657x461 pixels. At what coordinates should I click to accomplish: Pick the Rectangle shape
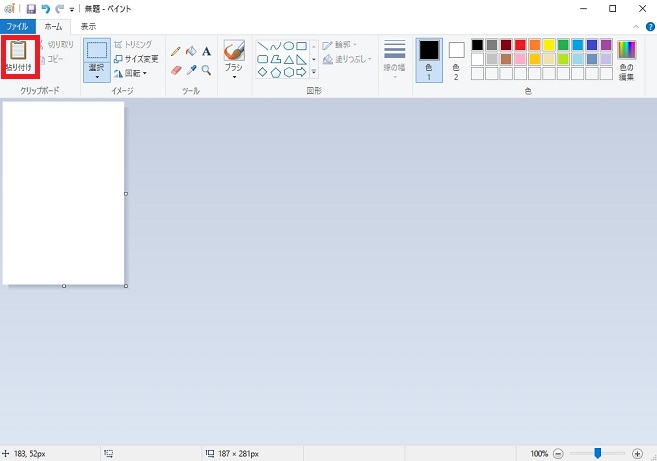pos(301,46)
